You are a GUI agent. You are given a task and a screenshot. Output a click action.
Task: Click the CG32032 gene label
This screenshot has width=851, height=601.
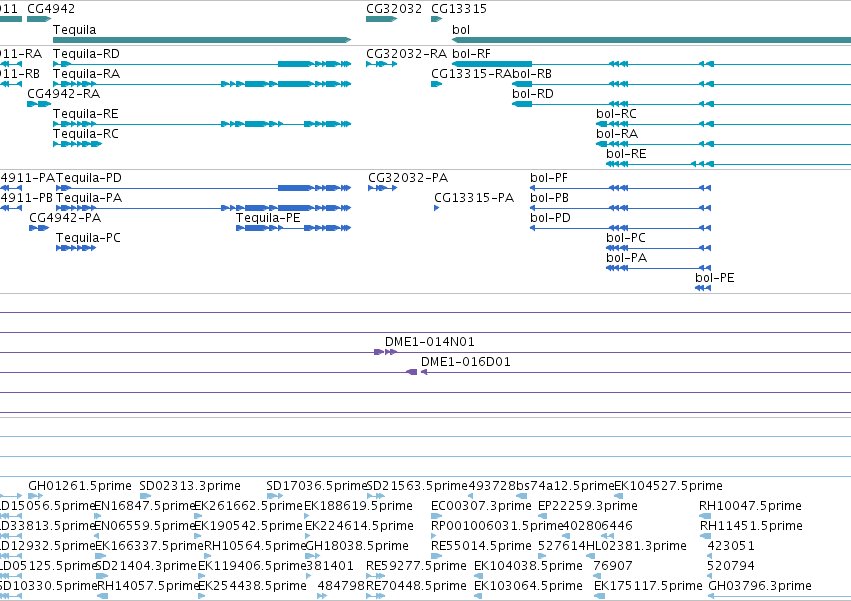coord(394,9)
